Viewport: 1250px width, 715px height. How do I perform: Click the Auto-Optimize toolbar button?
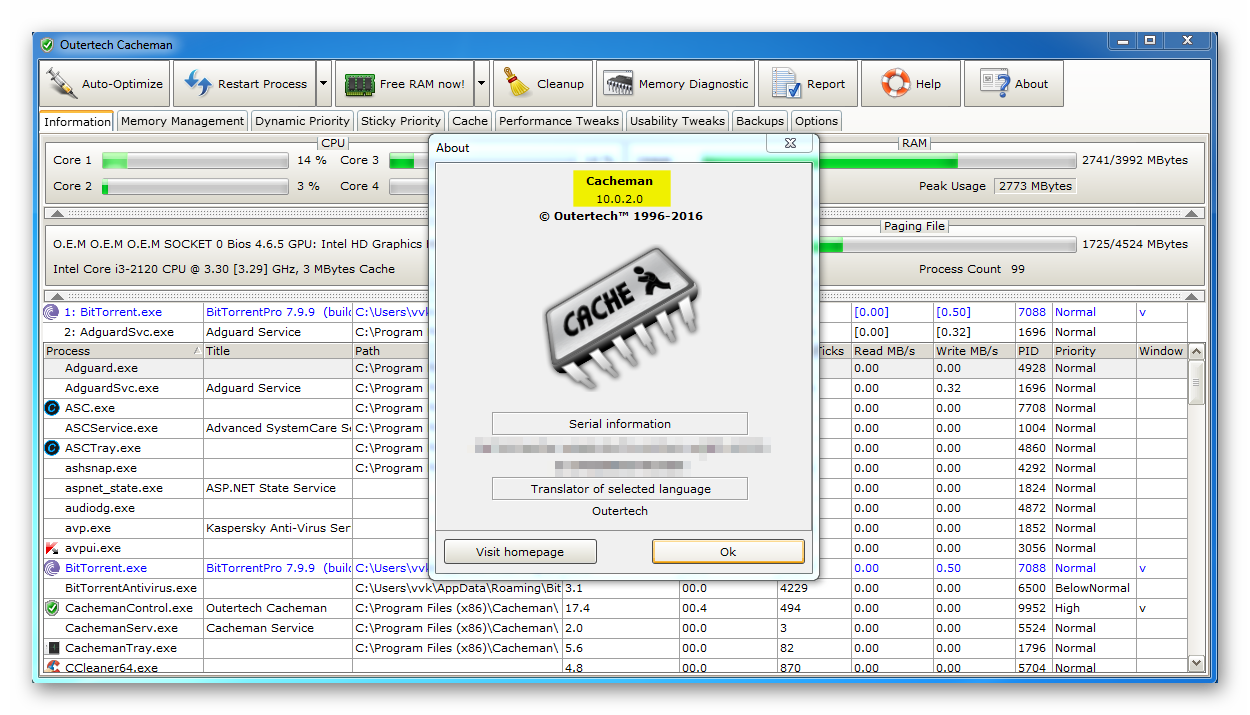click(105, 84)
